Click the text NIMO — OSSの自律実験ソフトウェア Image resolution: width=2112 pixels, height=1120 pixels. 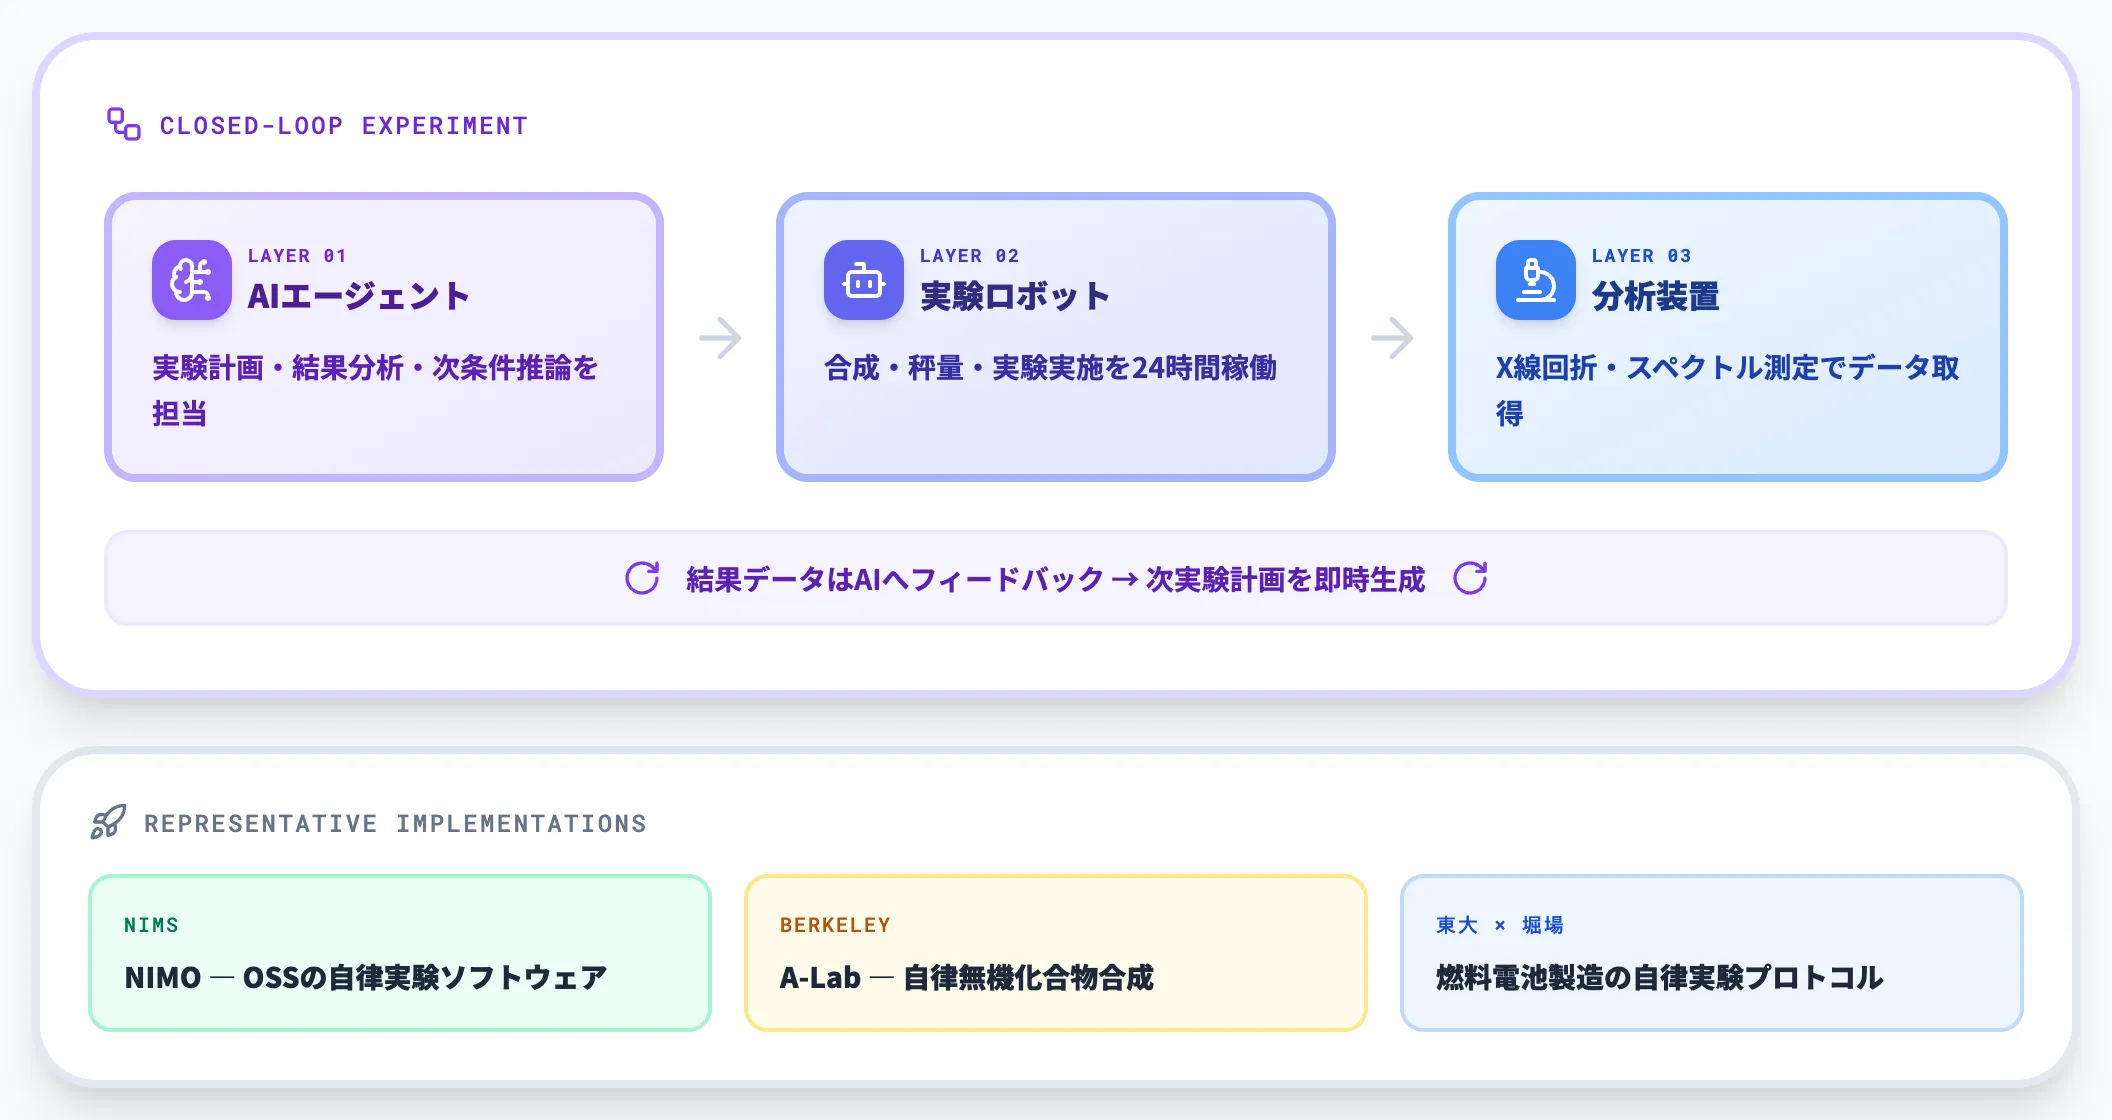(x=366, y=977)
